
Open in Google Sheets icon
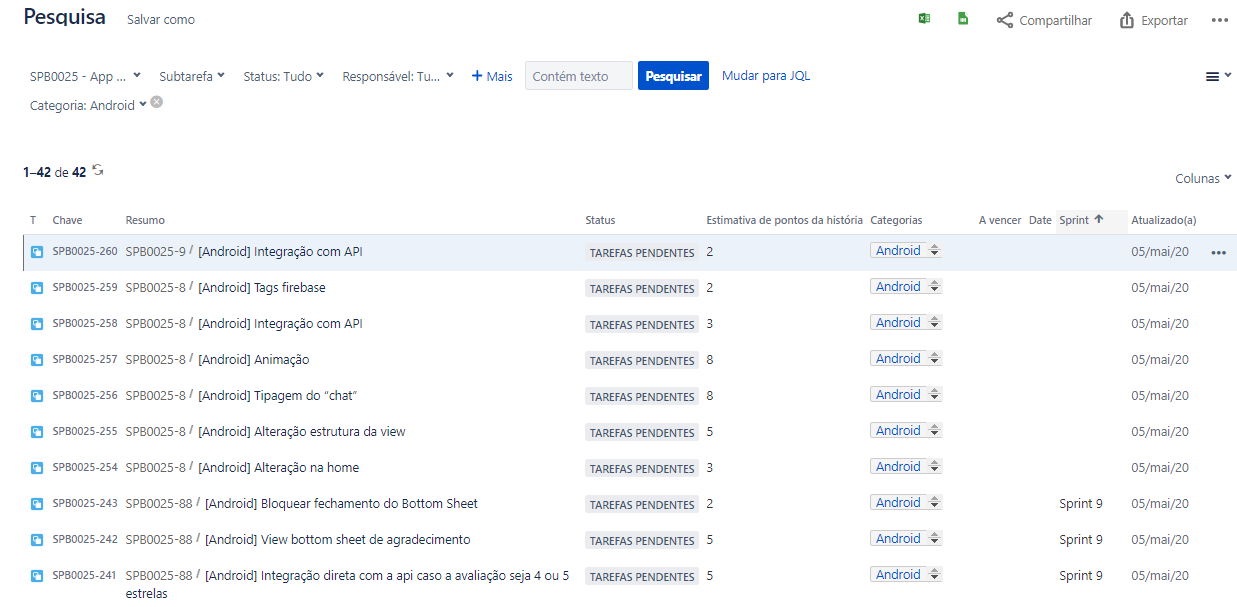click(963, 19)
